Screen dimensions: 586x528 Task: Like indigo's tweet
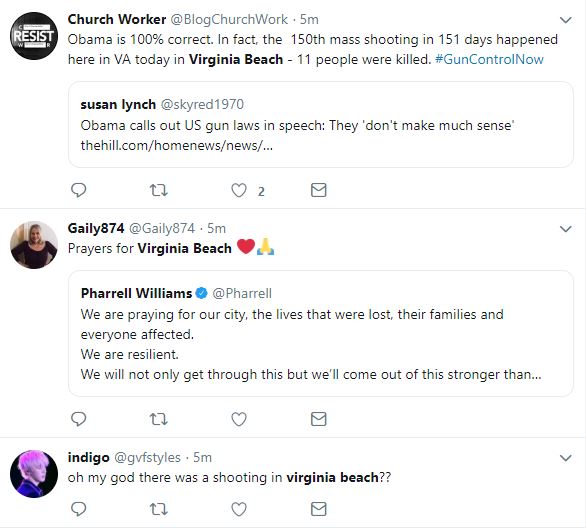[239, 509]
